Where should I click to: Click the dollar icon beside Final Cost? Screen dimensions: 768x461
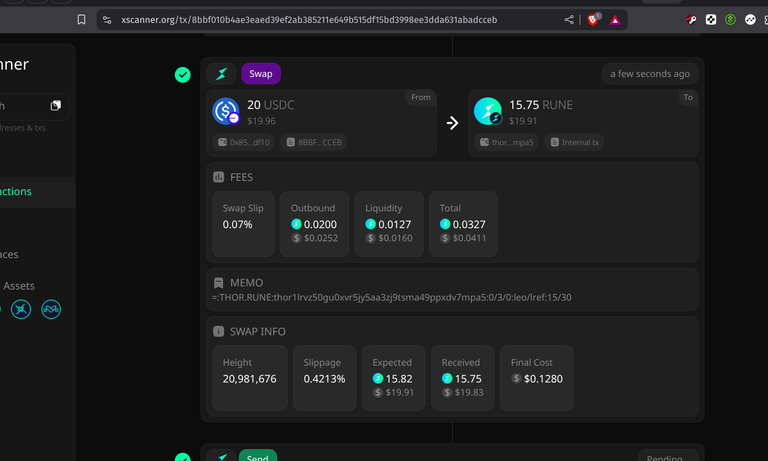[x=516, y=378]
